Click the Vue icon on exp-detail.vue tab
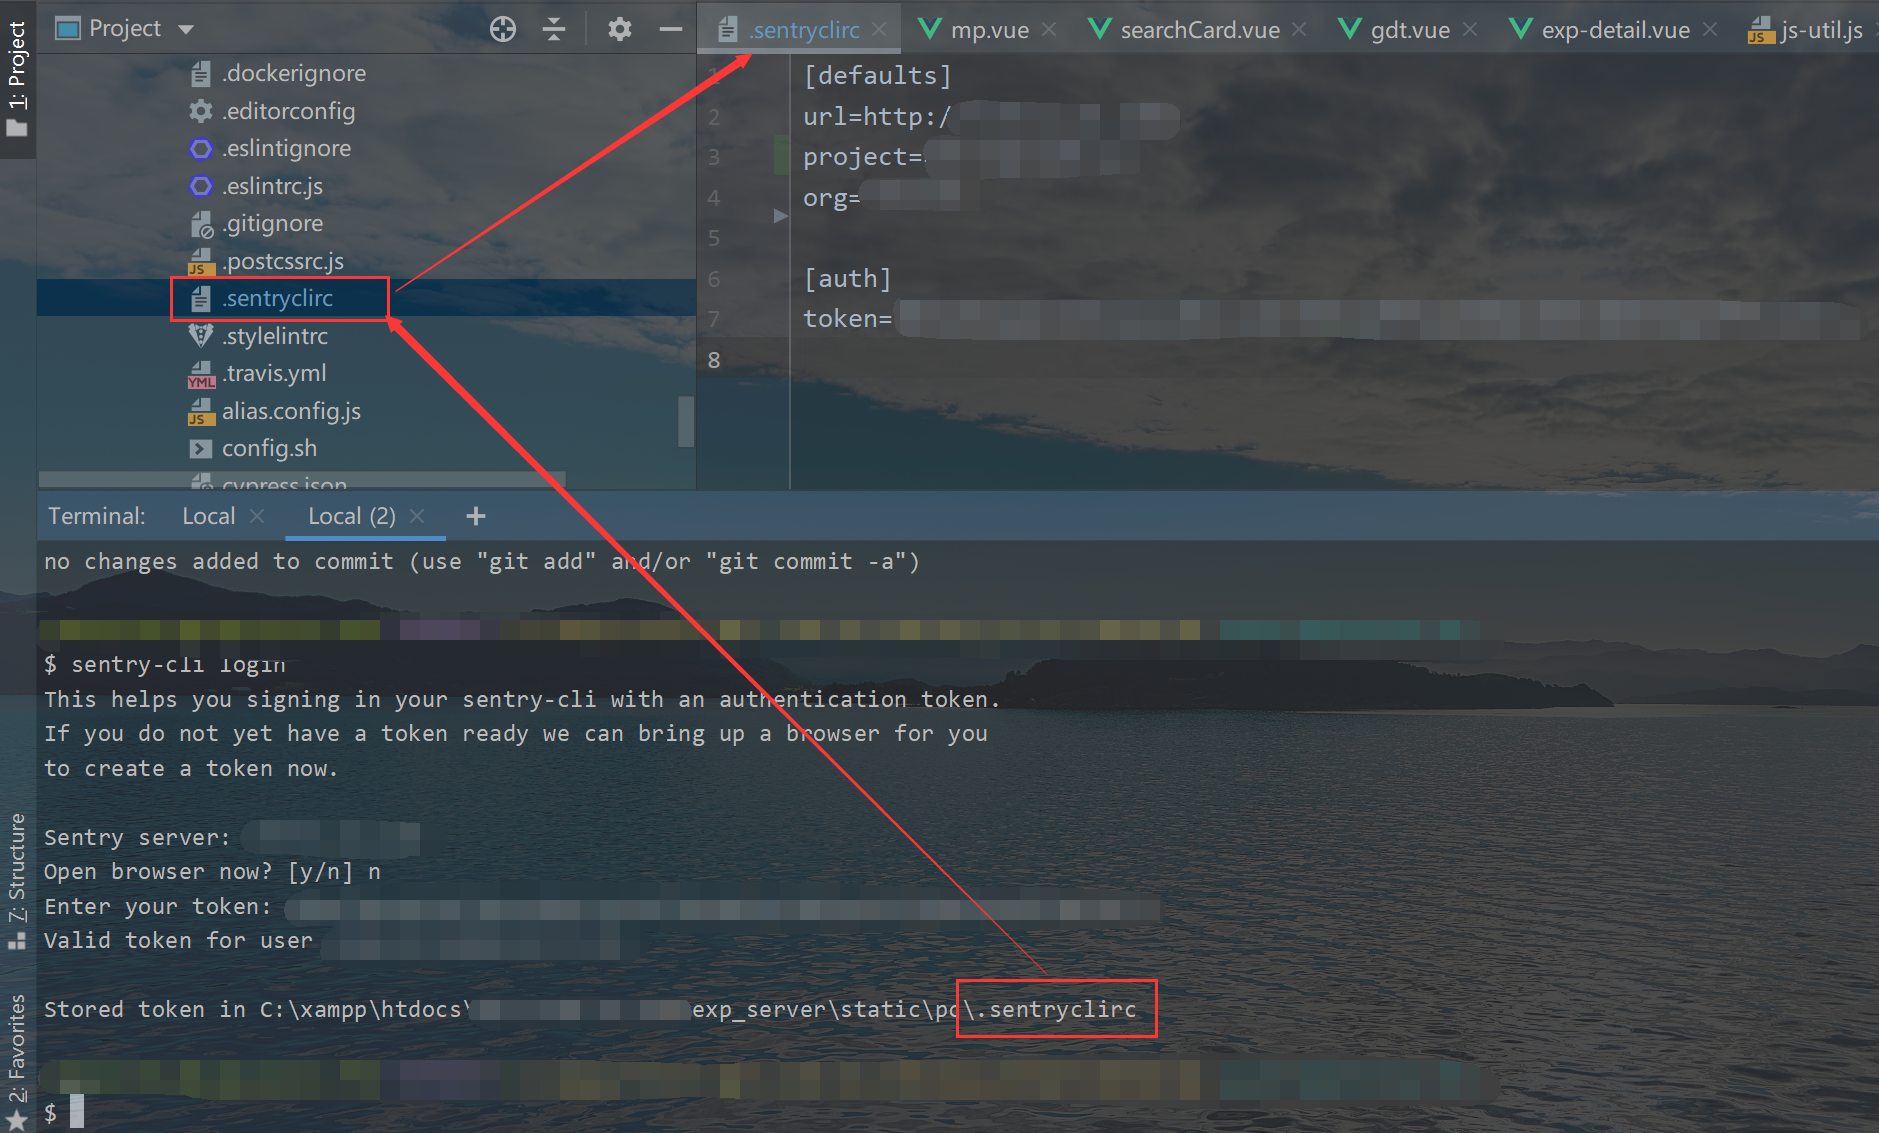The width and height of the screenshot is (1879, 1133). tap(1521, 29)
